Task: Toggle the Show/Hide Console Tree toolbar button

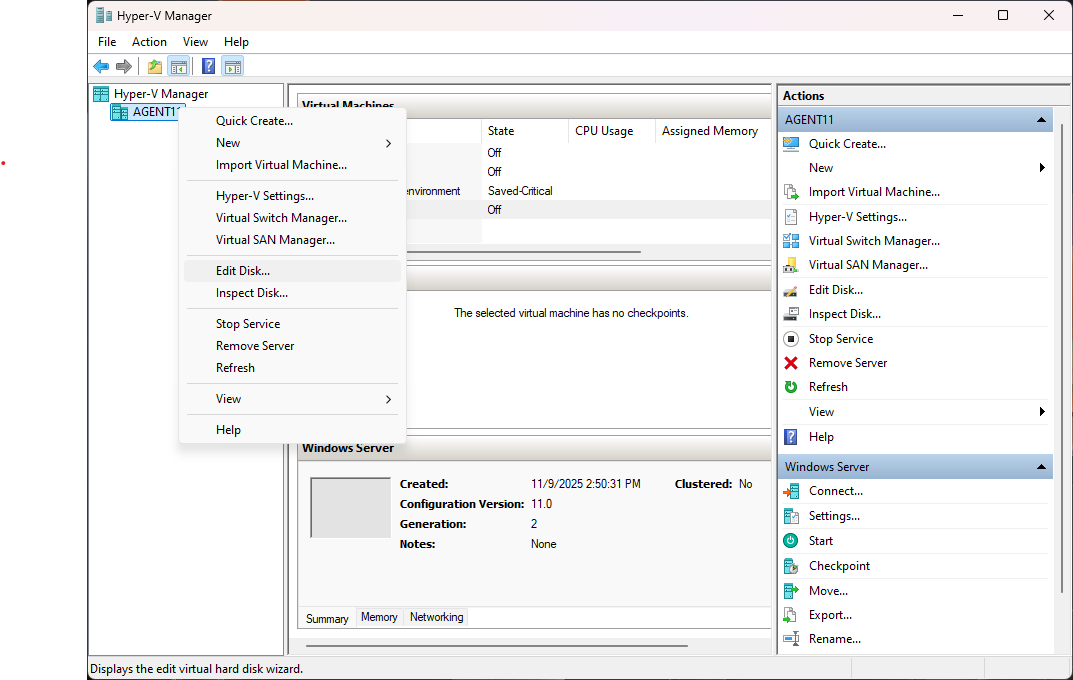Action: (x=179, y=67)
